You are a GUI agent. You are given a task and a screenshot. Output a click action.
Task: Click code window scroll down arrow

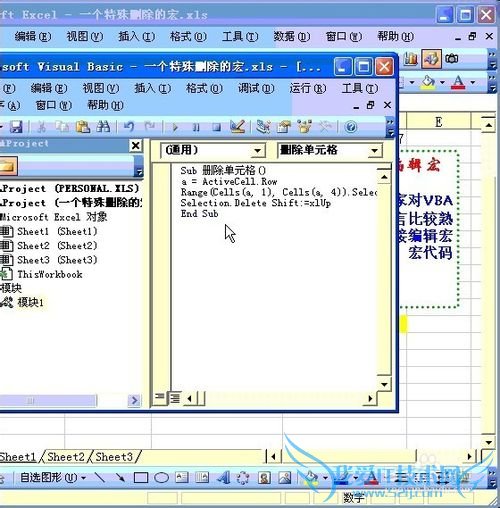pos(384,384)
